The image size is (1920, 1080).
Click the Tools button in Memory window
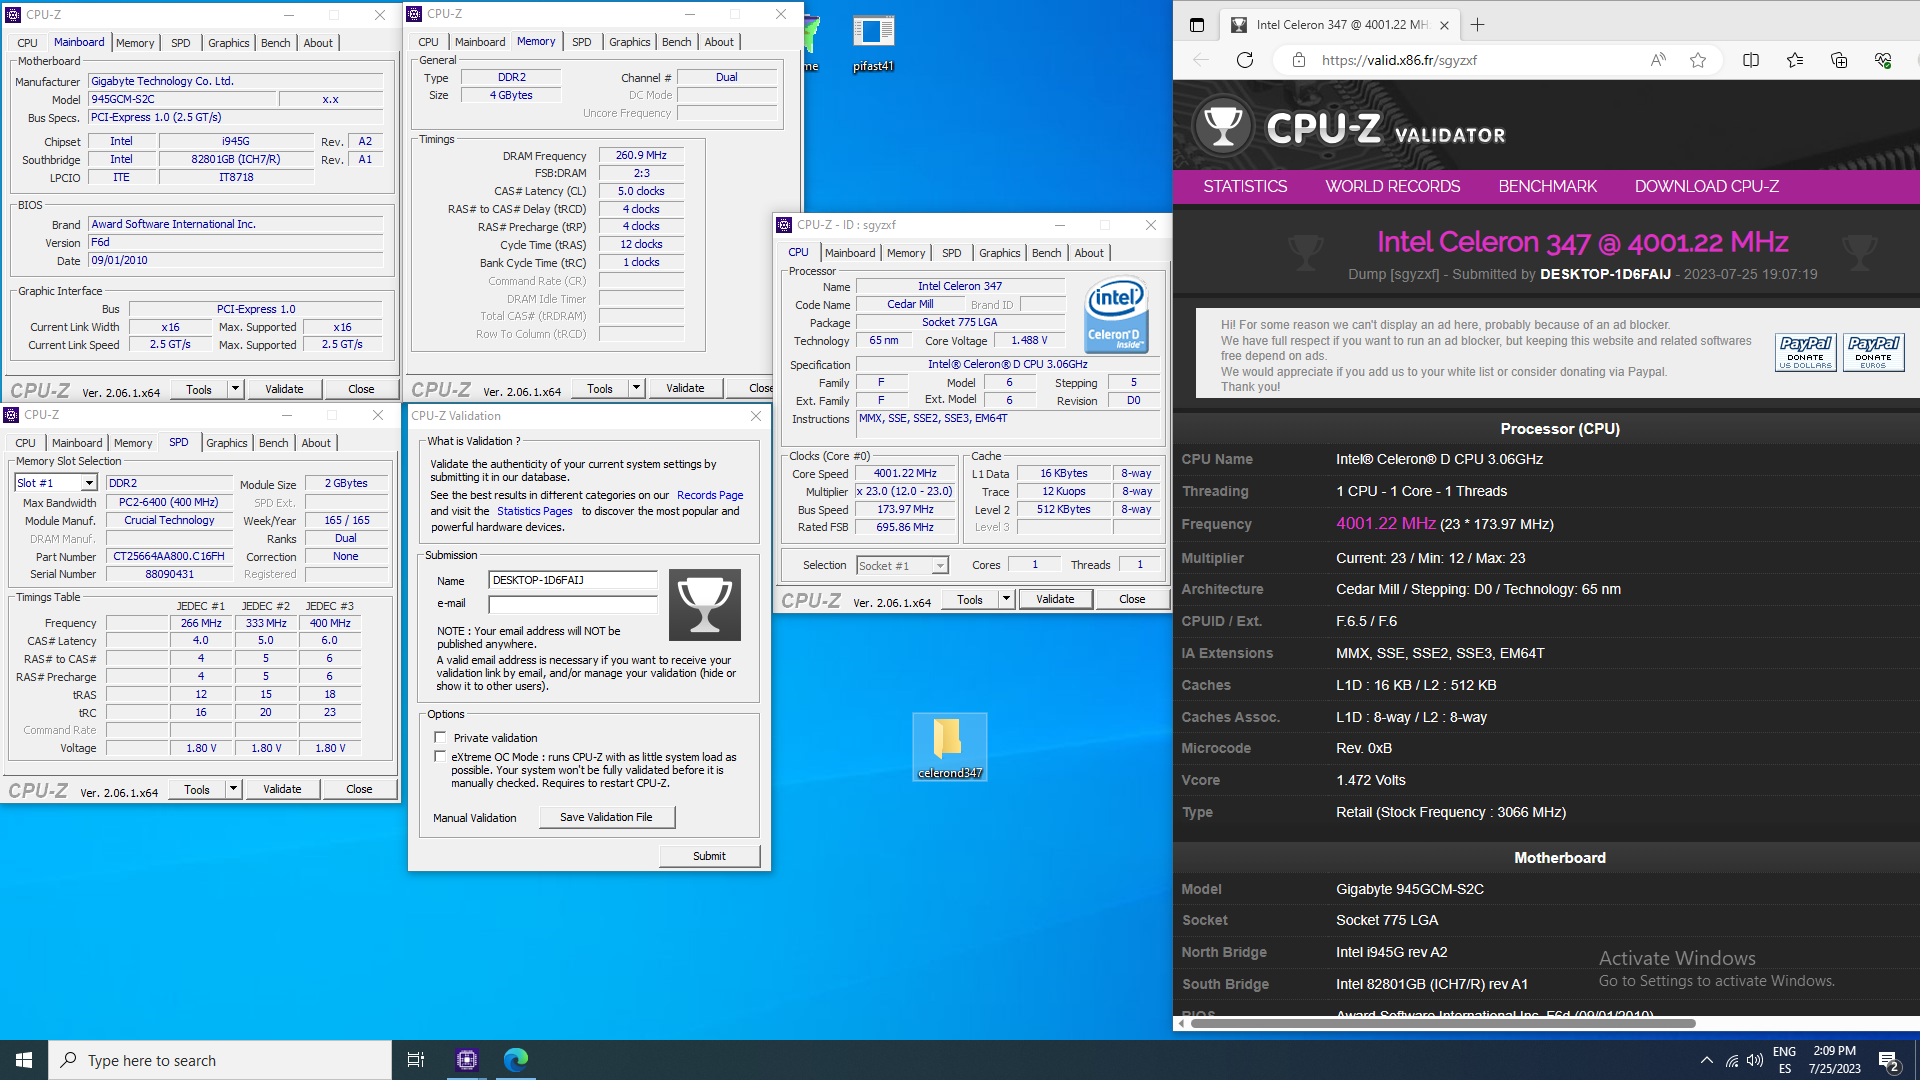pos(600,388)
